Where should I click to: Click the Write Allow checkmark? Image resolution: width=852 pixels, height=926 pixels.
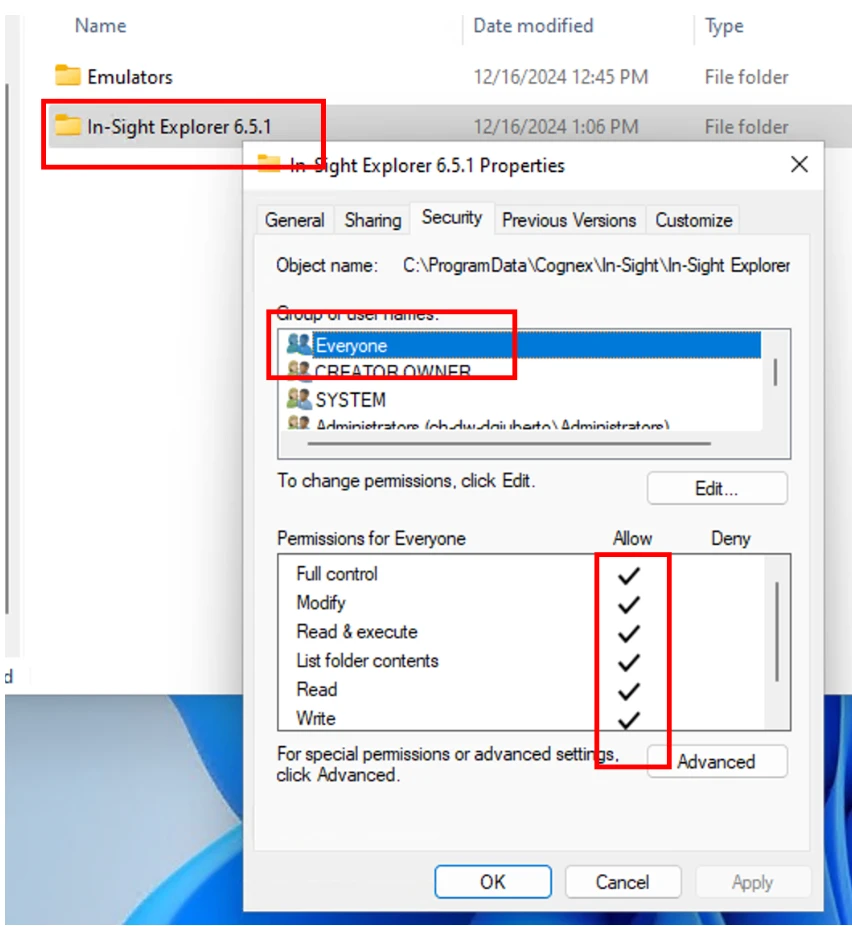click(629, 719)
